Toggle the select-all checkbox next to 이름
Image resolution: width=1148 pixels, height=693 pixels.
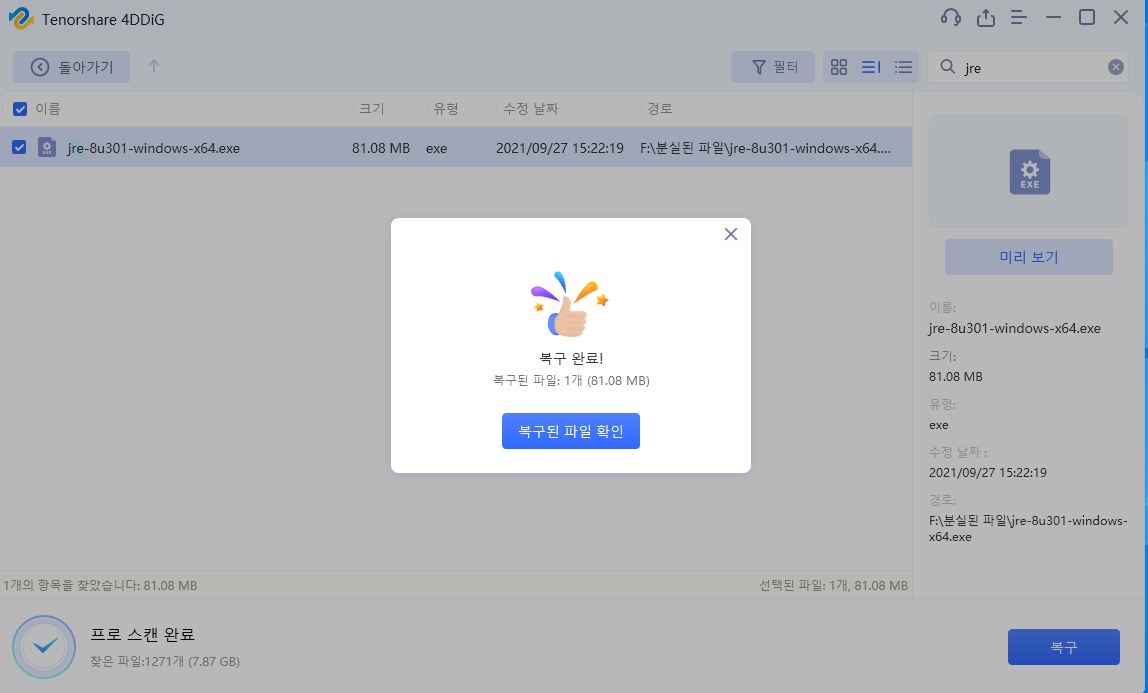(20, 109)
